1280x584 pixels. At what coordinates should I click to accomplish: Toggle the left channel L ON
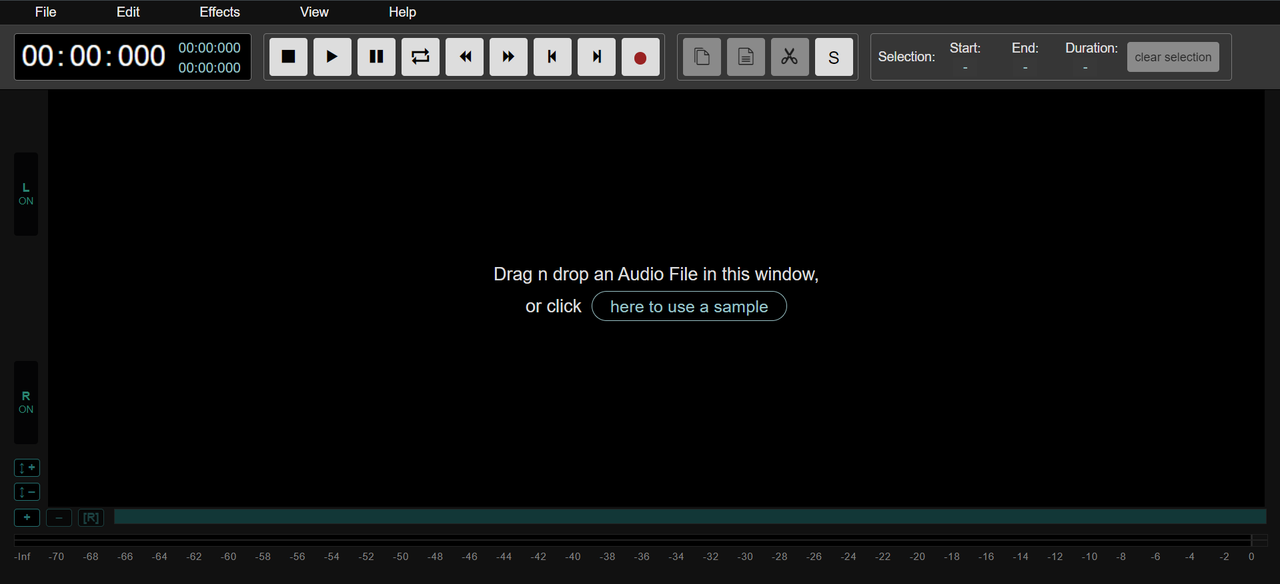26,194
